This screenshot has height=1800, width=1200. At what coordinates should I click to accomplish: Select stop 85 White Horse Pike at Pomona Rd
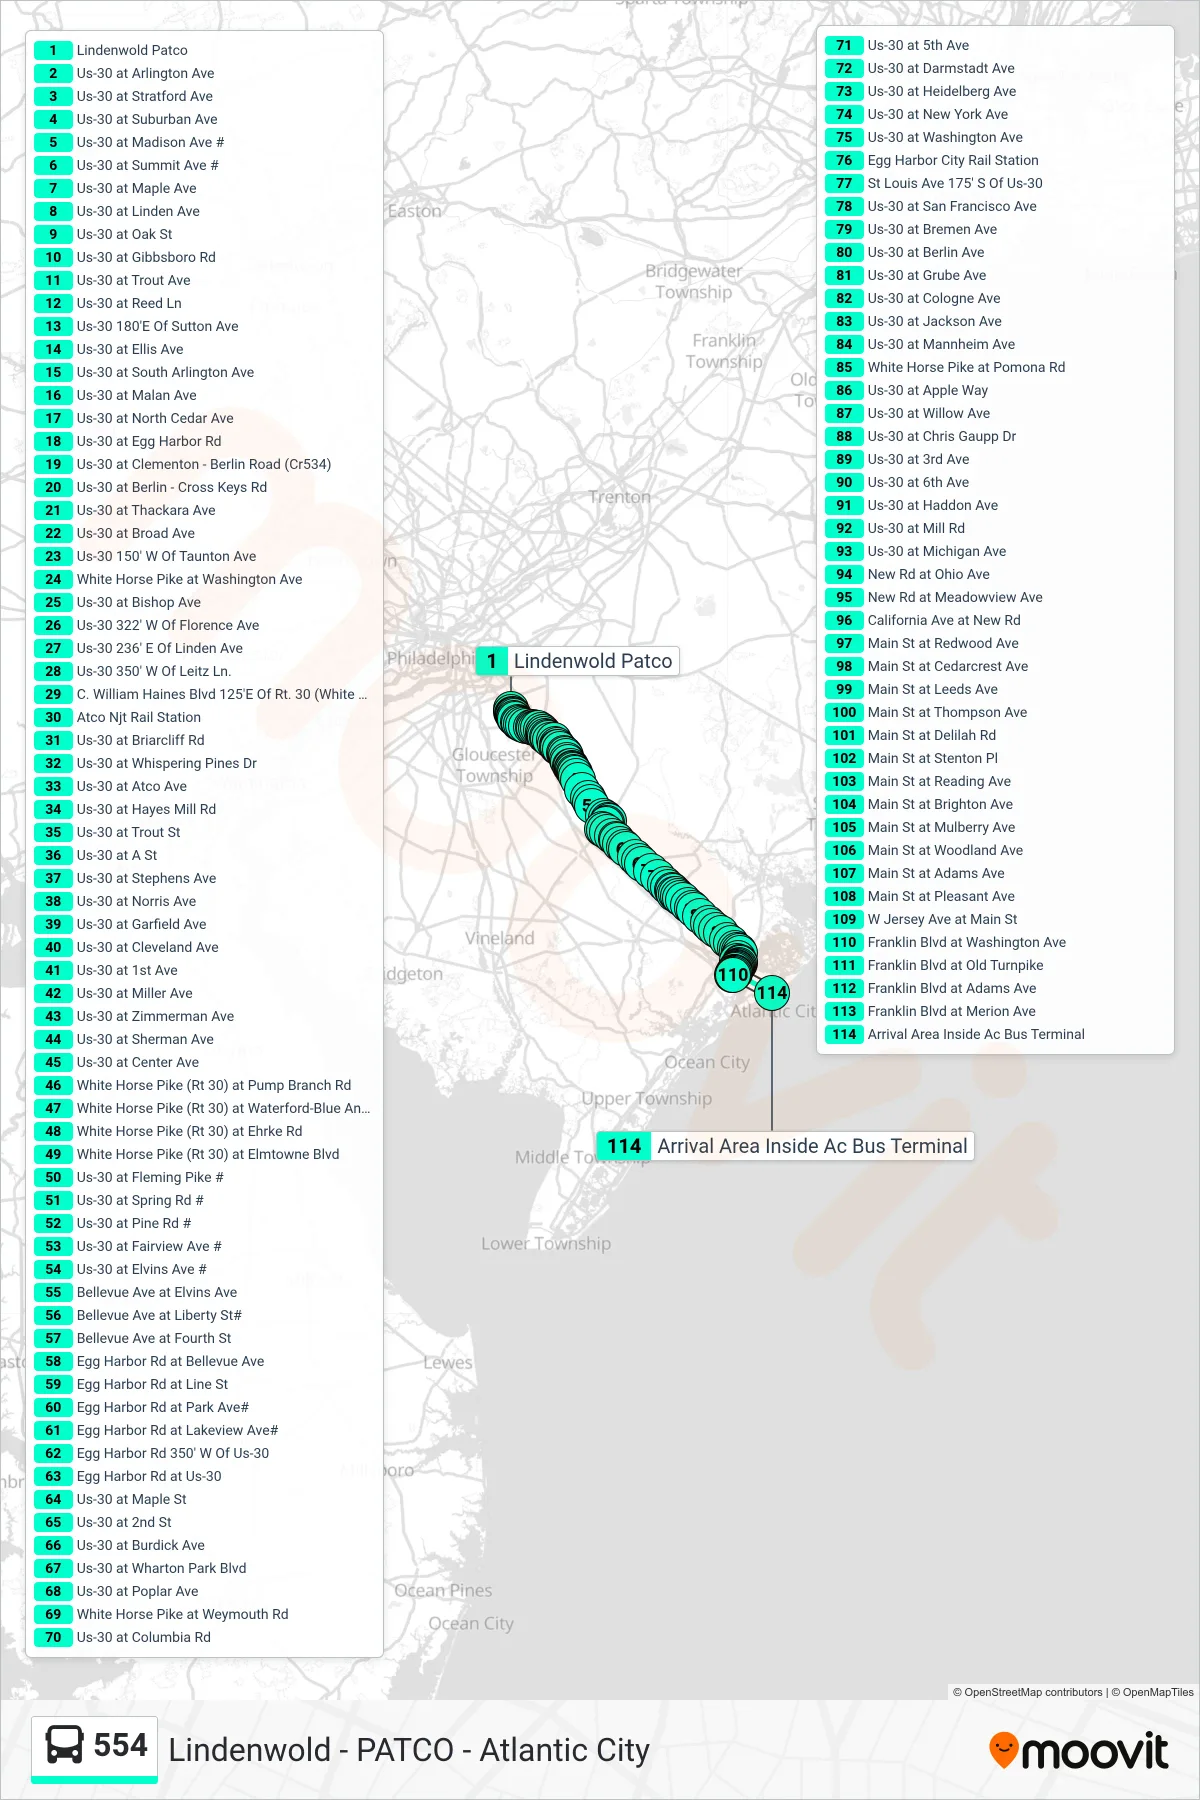[x=946, y=367]
